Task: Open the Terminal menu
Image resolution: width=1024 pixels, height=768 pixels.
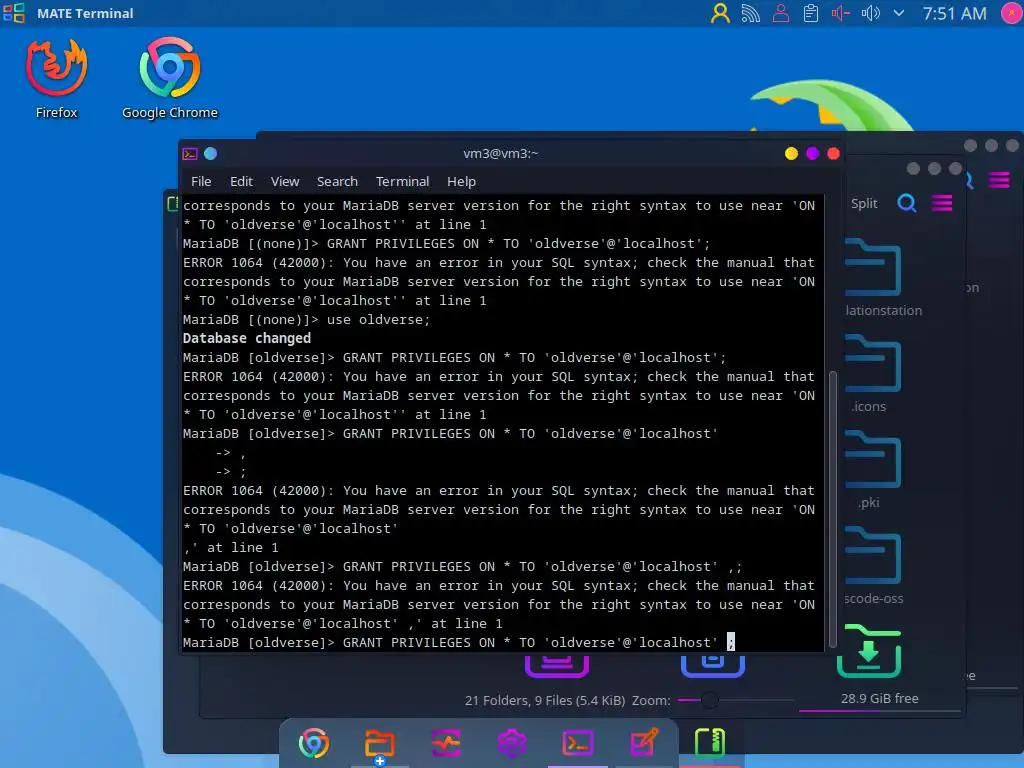Action: pyautogui.click(x=402, y=182)
